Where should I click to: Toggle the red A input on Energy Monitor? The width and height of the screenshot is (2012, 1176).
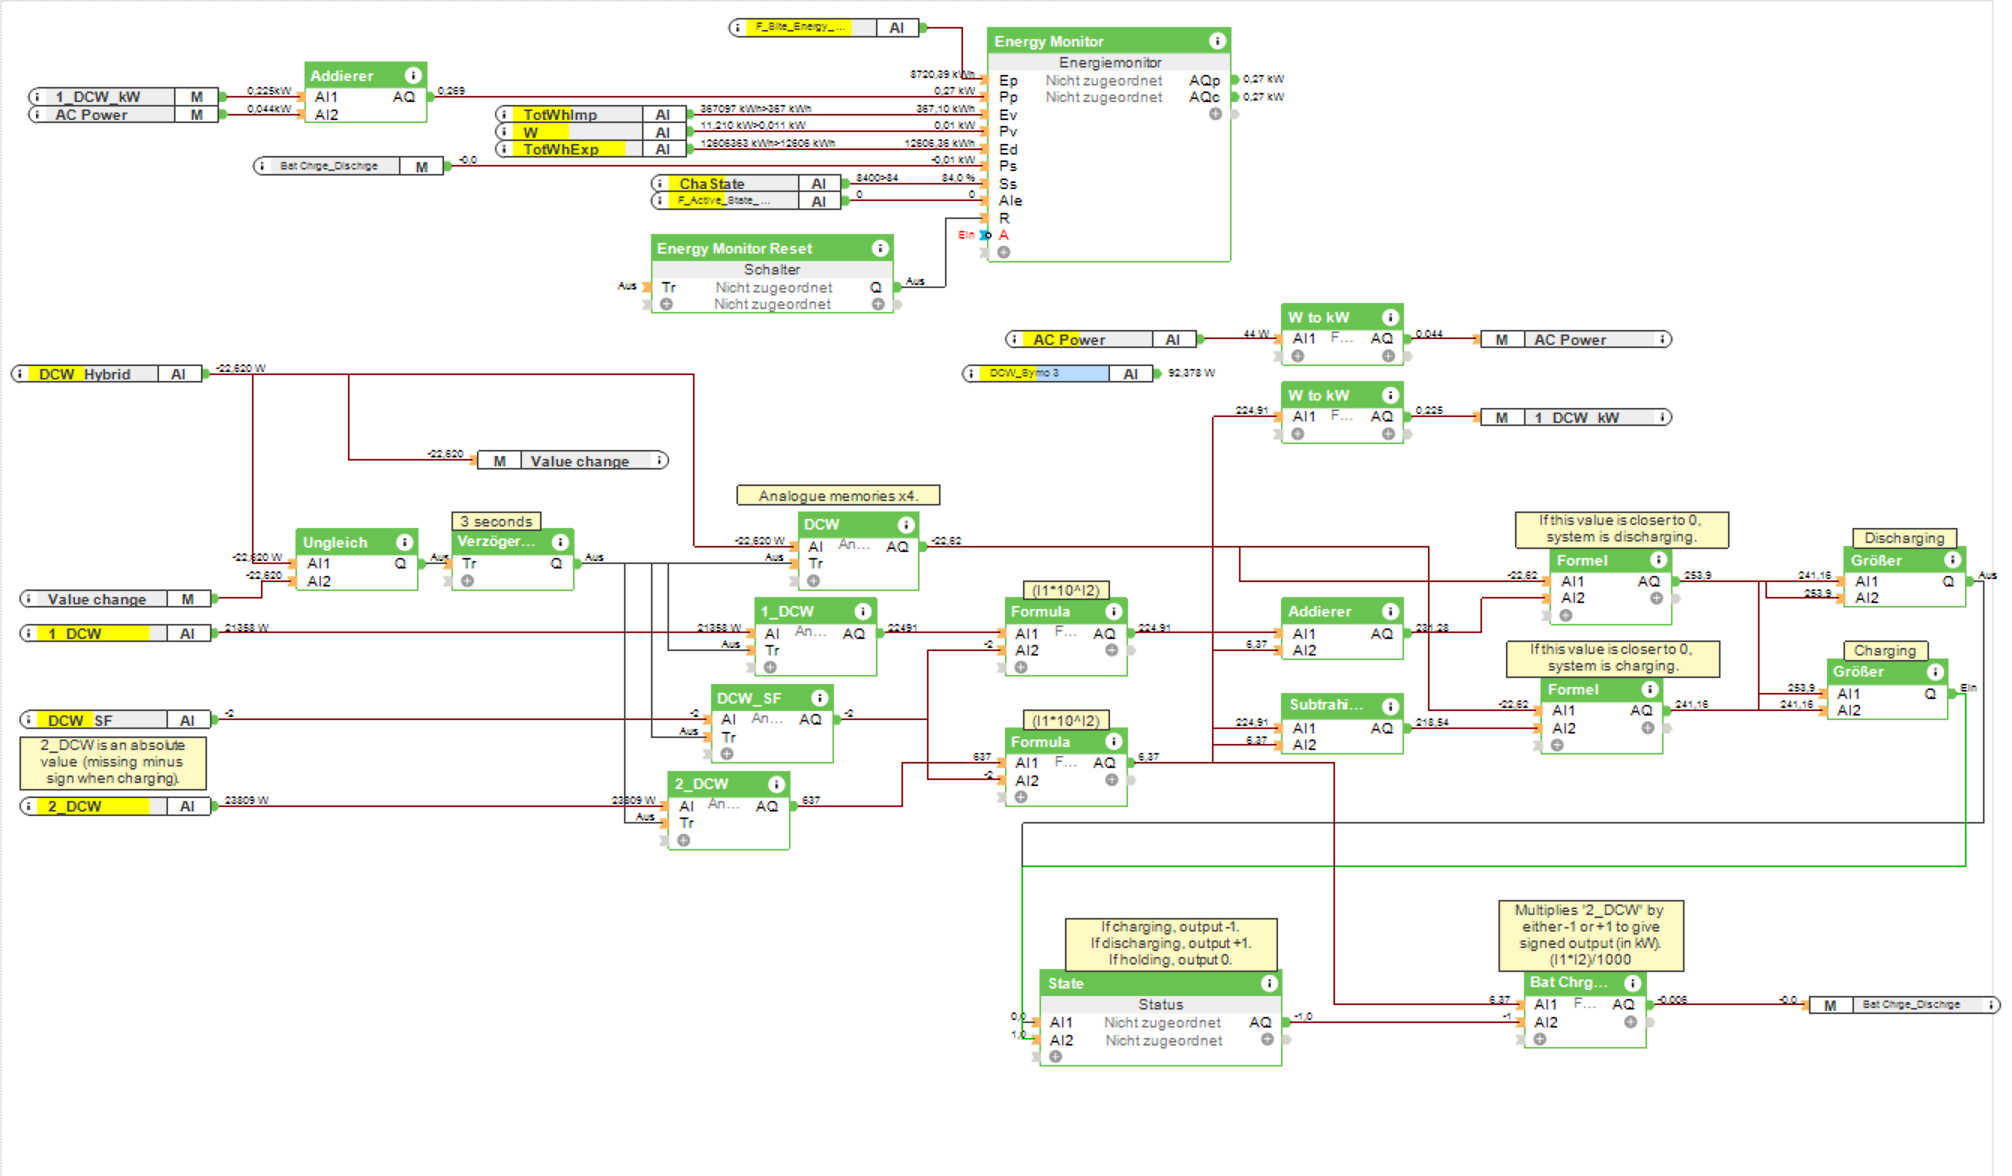click(1003, 235)
